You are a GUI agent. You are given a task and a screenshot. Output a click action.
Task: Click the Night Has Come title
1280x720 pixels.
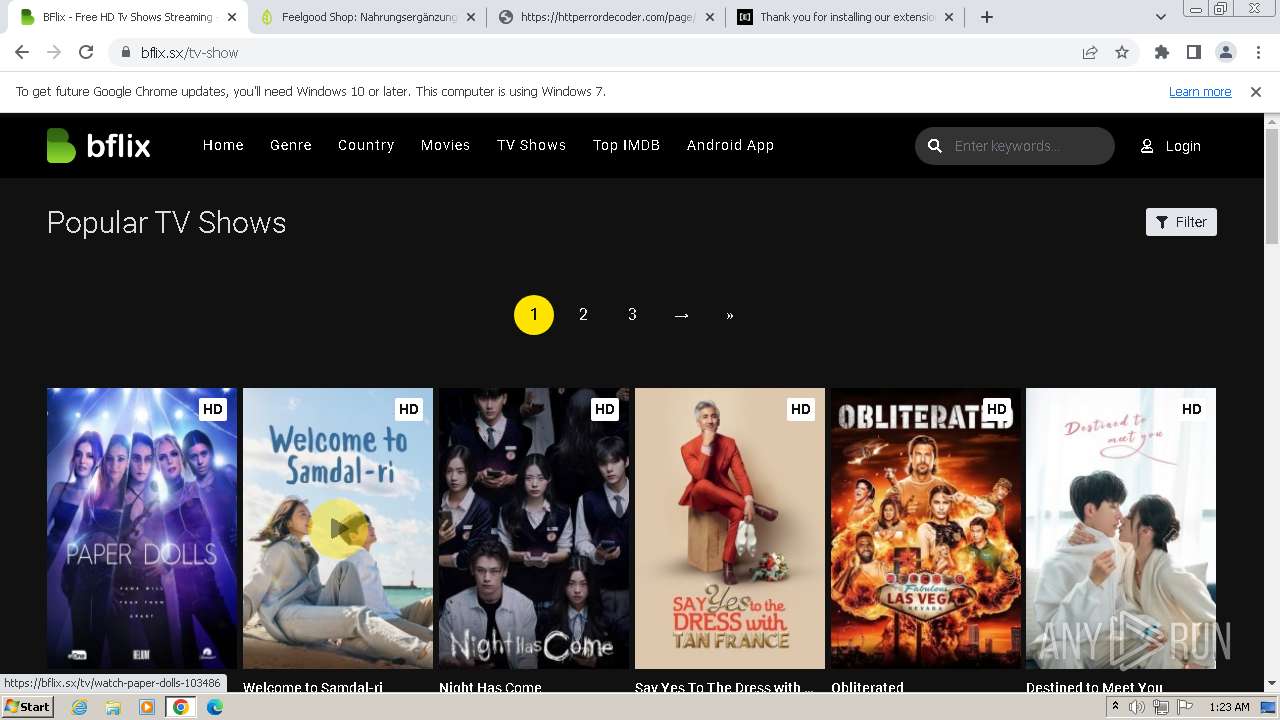coord(490,687)
